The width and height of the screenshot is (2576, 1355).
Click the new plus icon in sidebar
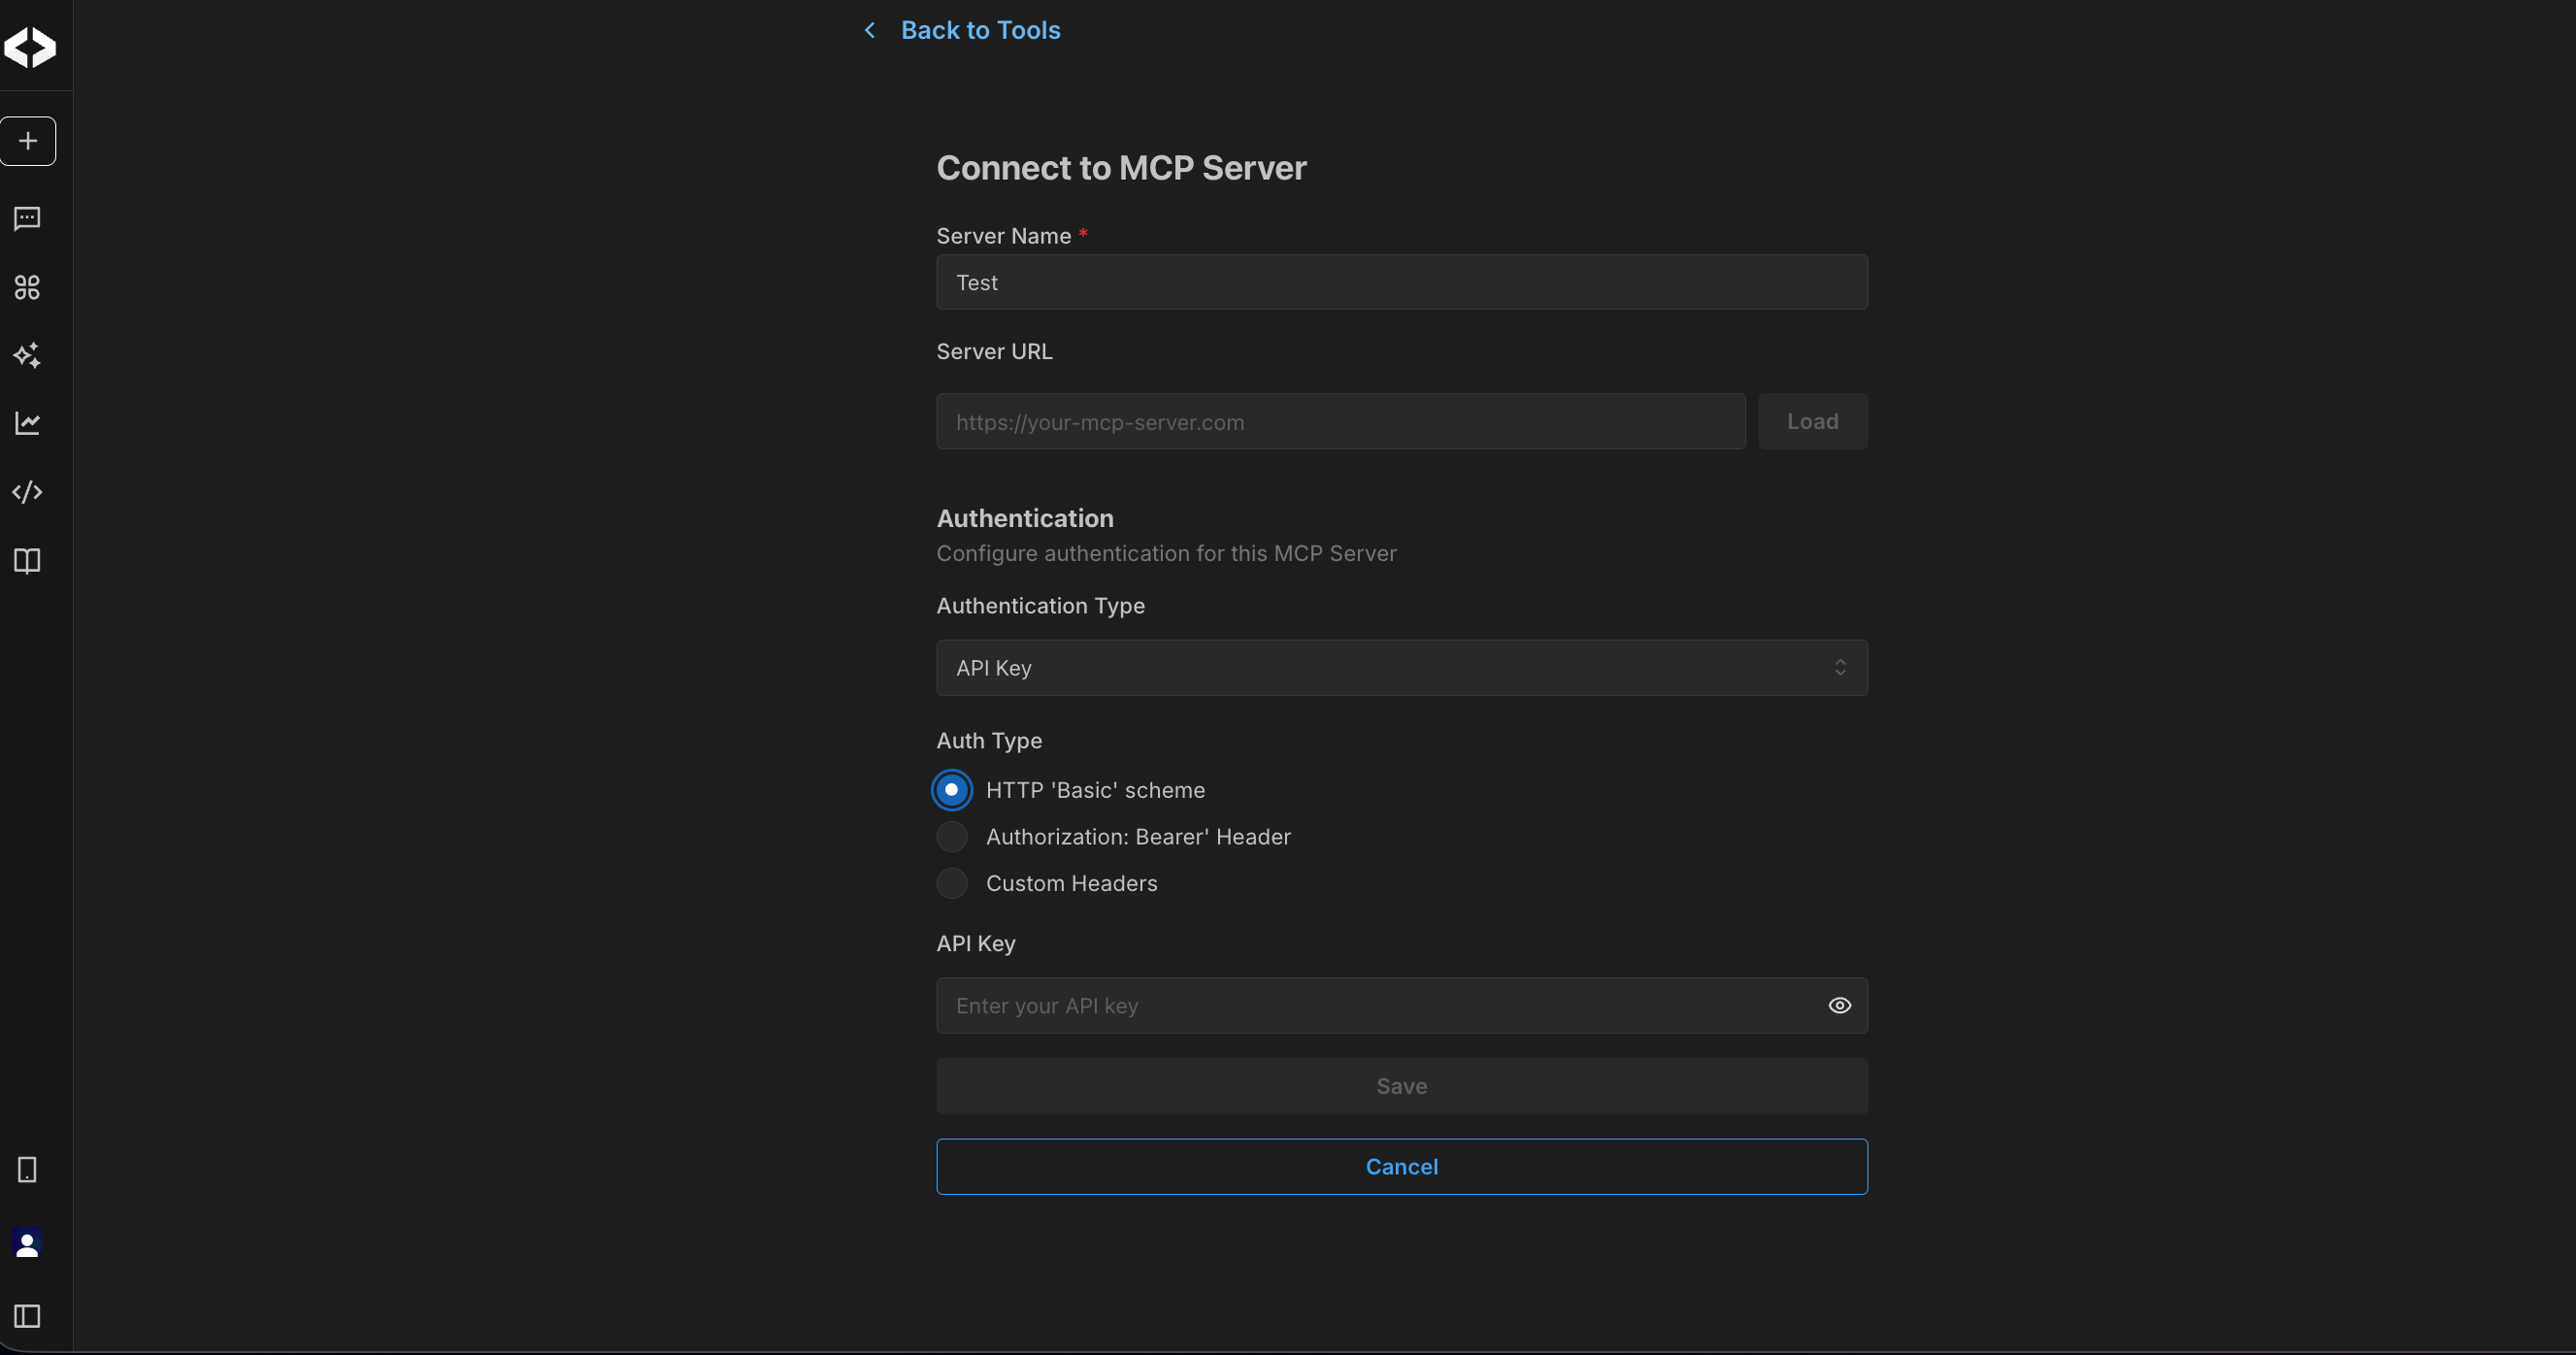point(28,141)
